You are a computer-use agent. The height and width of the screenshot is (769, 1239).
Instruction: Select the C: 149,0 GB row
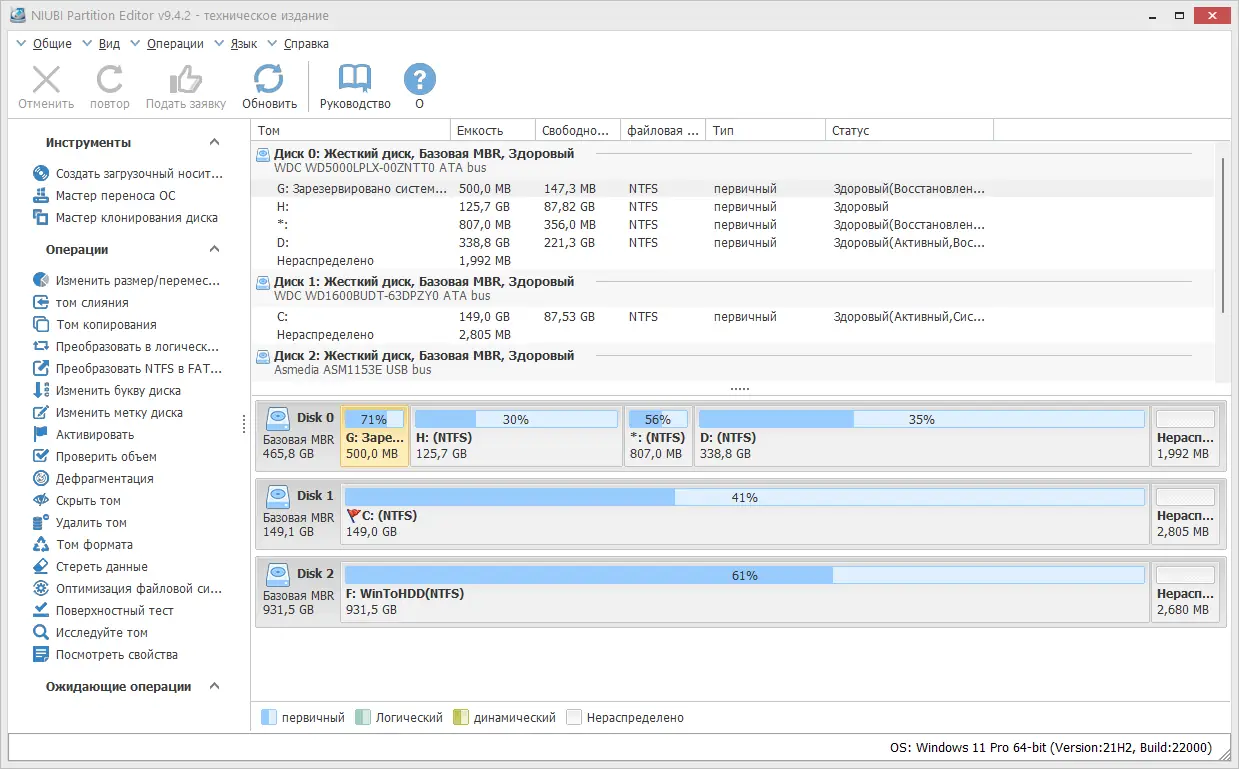(x=733, y=317)
